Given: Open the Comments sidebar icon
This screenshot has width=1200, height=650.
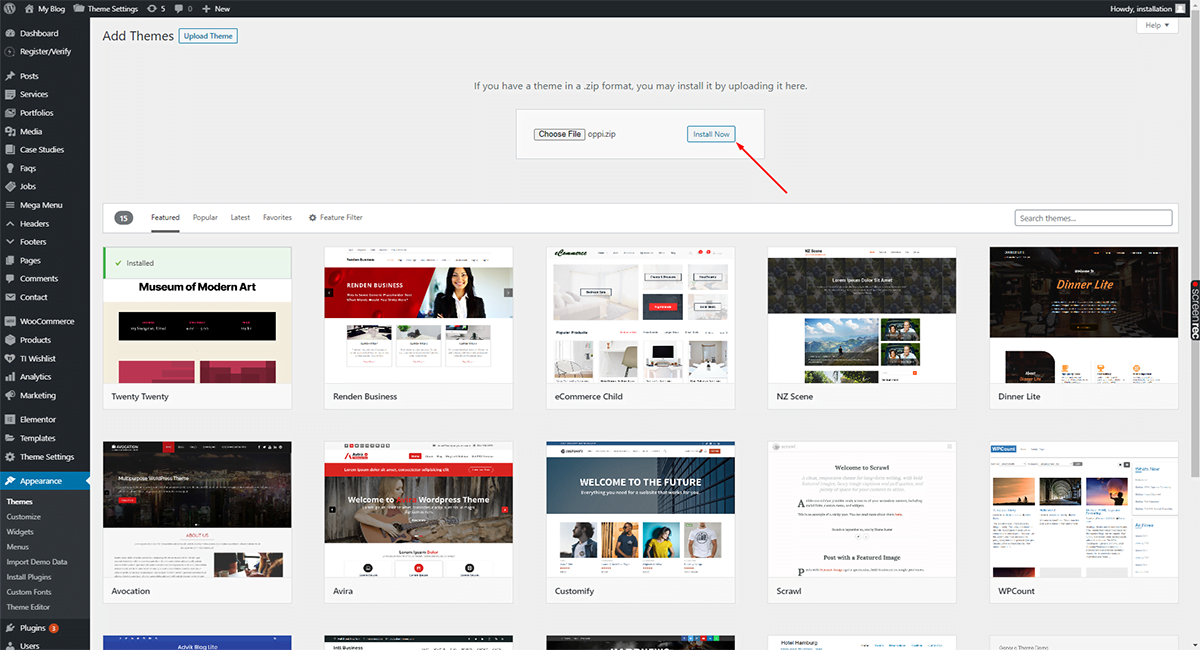Looking at the screenshot, I should [x=10, y=278].
